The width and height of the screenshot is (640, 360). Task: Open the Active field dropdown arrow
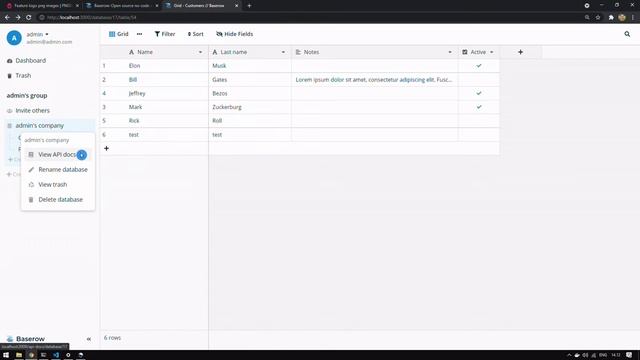point(491,52)
